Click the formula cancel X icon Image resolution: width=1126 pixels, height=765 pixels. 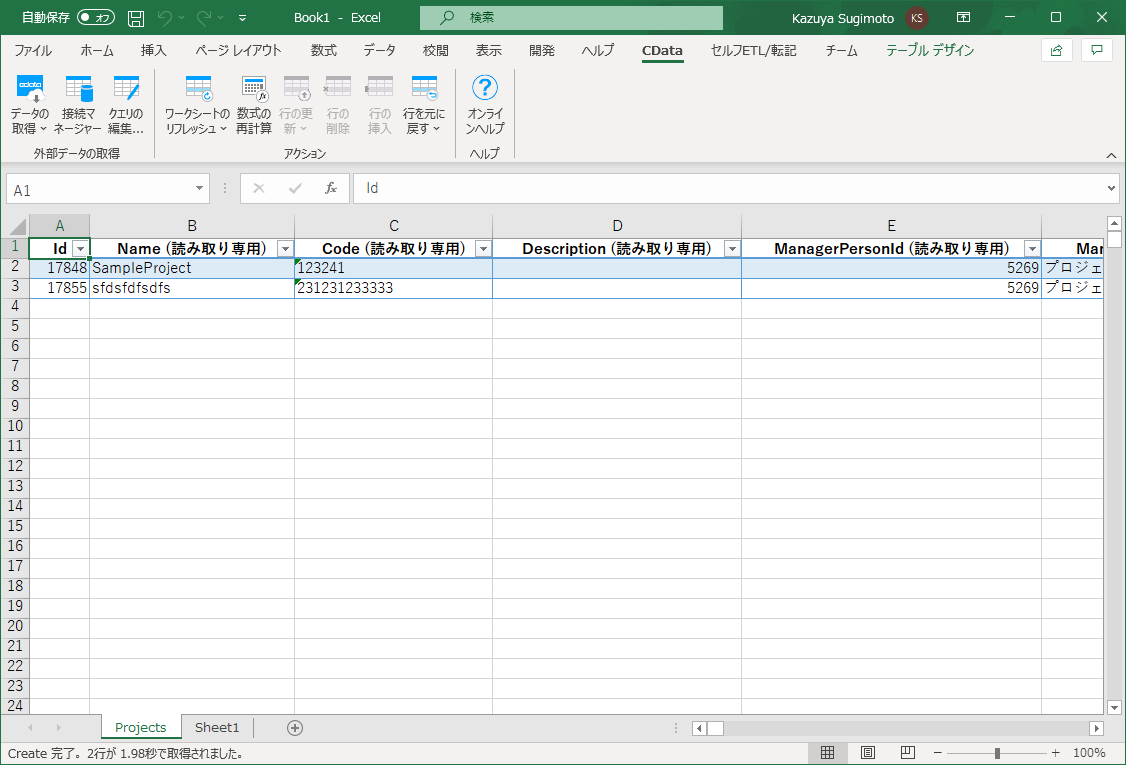(x=259, y=188)
